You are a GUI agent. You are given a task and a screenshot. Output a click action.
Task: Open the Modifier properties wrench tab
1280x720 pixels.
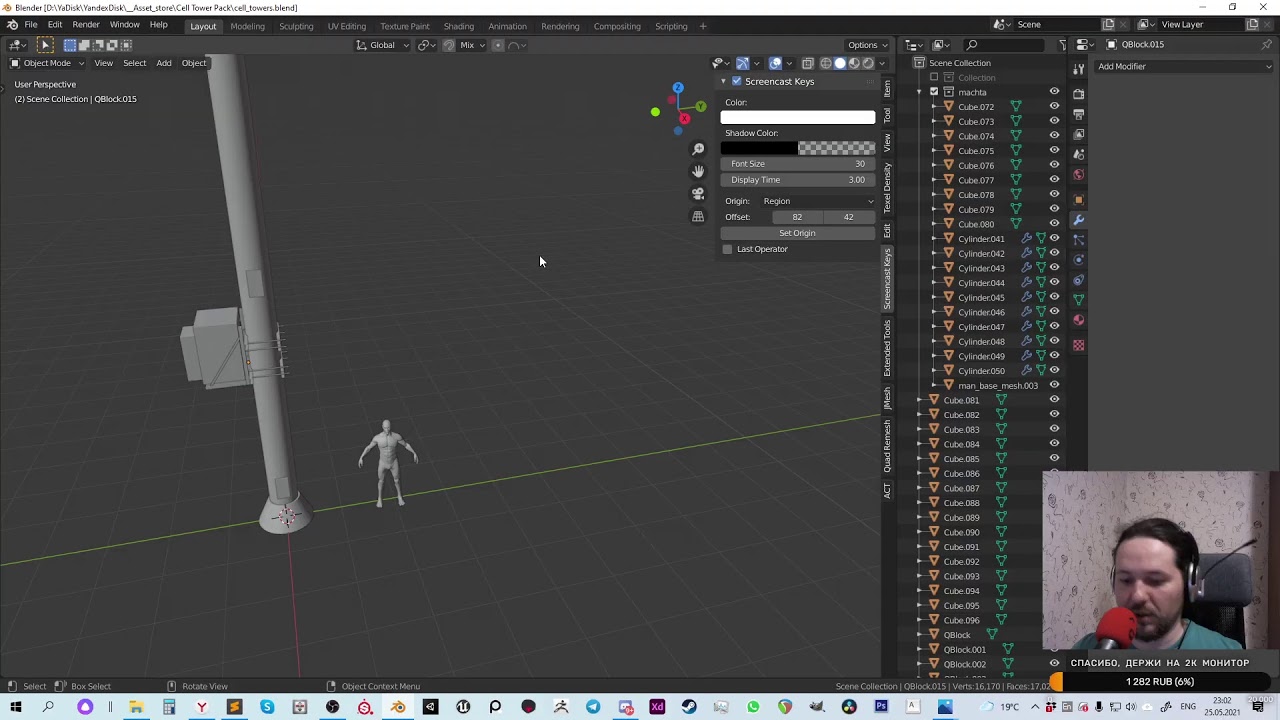(1079, 220)
